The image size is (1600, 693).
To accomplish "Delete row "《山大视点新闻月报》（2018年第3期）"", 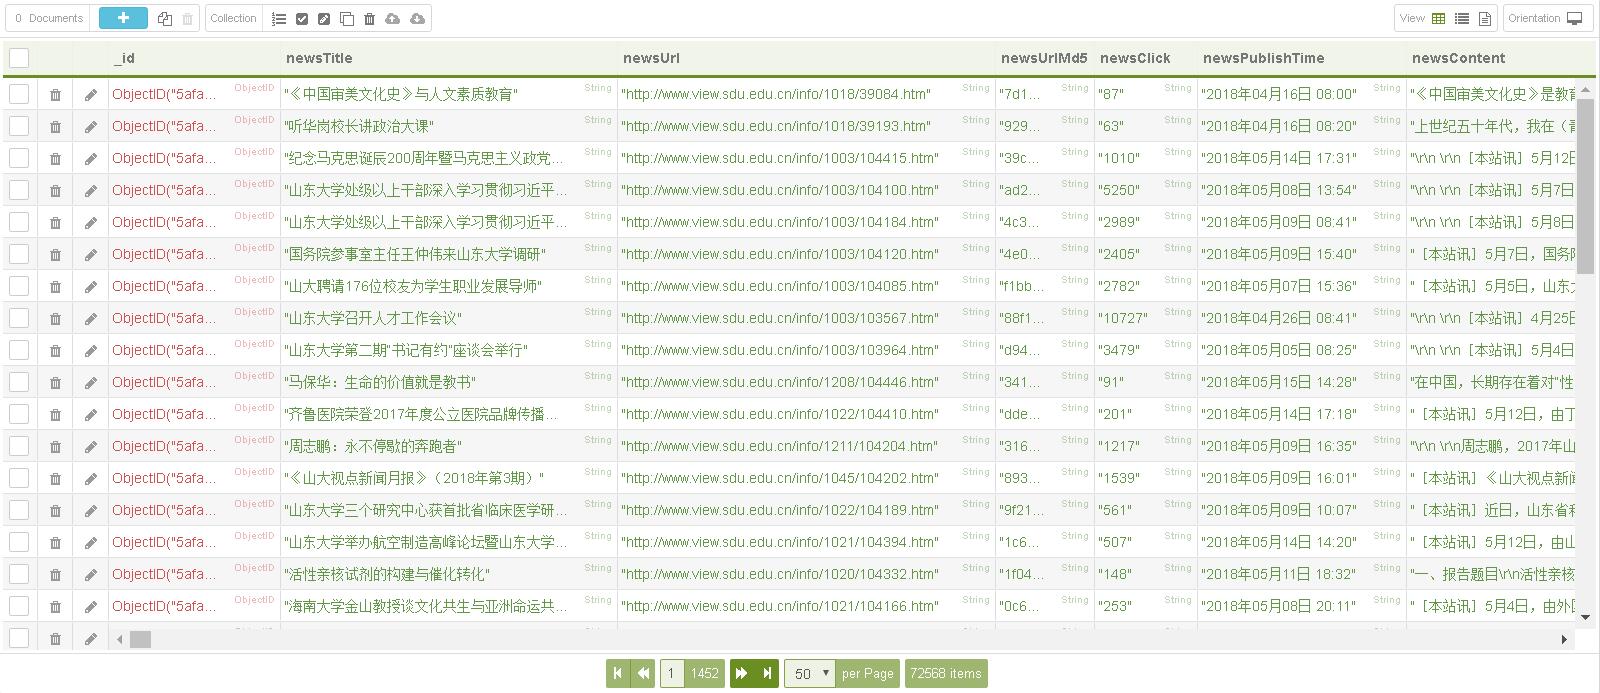I will 55,479.
